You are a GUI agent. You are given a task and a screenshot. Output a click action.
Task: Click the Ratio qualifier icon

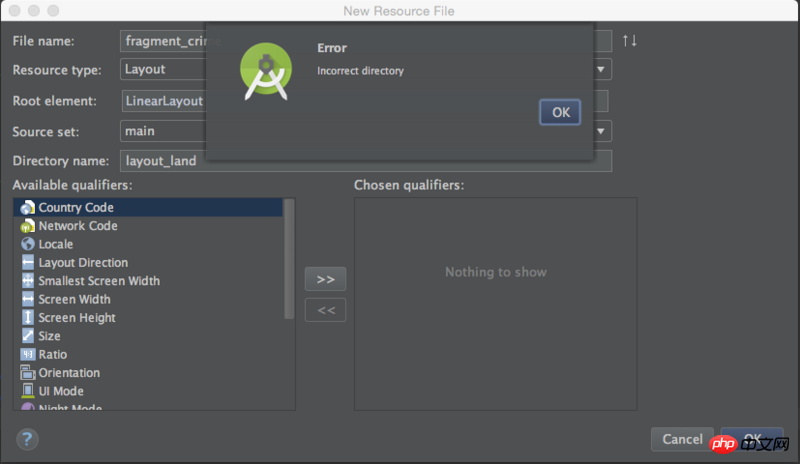[28, 354]
